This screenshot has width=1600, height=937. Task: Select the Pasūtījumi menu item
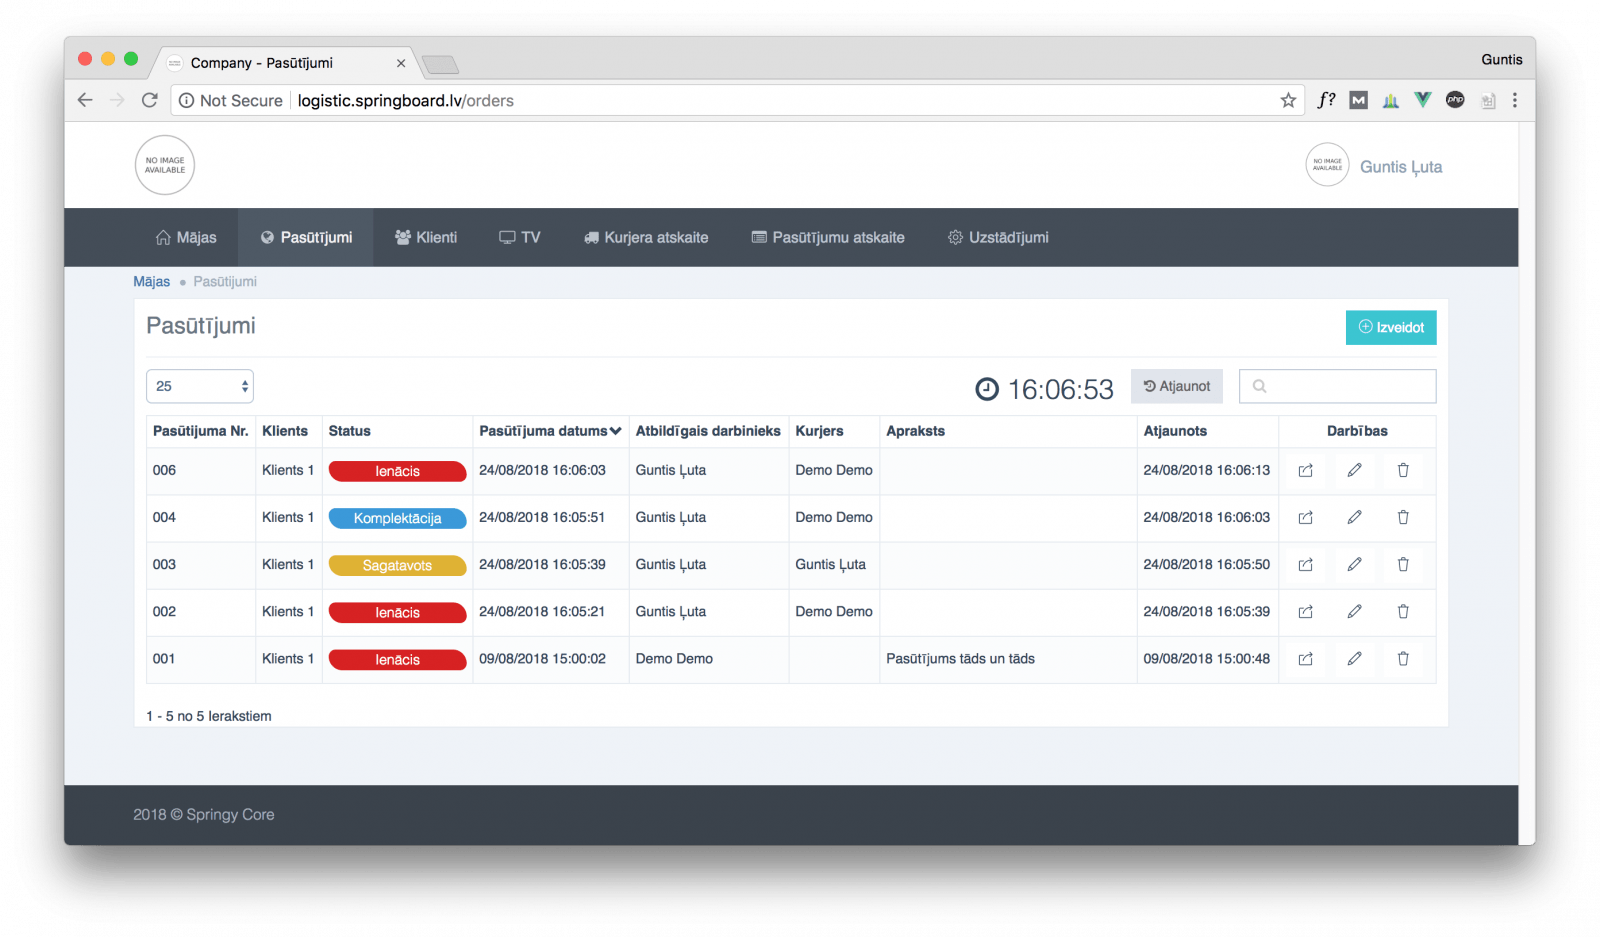pyautogui.click(x=306, y=237)
